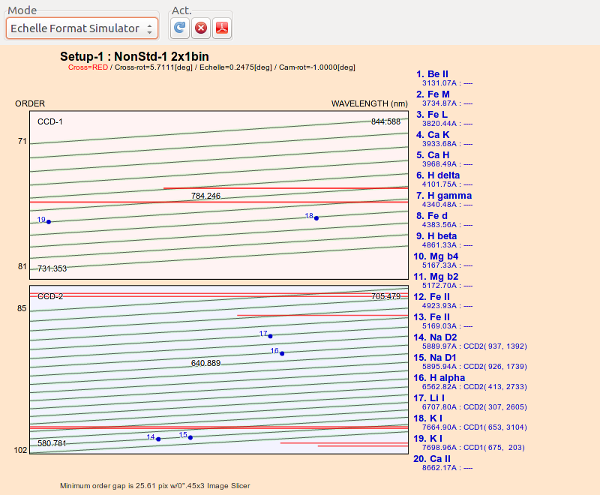This screenshot has height=495, width=600.
Task: Click the 'ORDER' axis header
Action: click(x=30, y=104)
